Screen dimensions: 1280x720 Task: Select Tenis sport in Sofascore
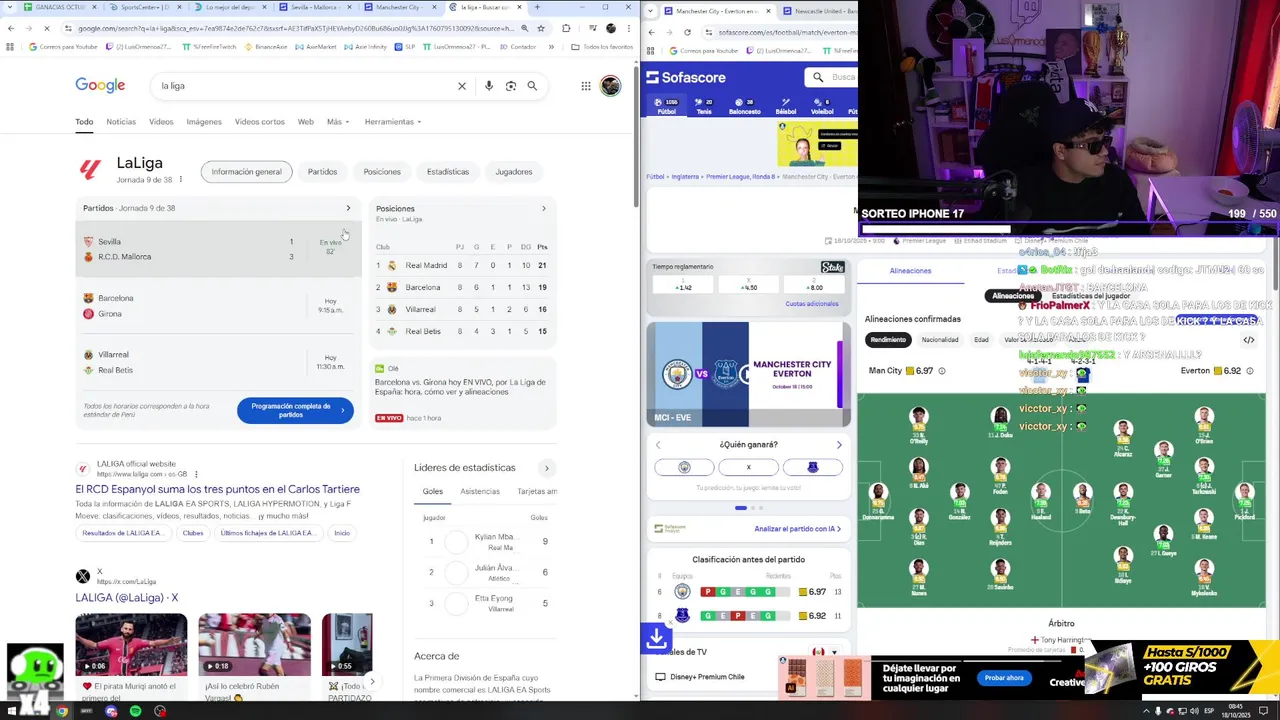coord(704,106)
